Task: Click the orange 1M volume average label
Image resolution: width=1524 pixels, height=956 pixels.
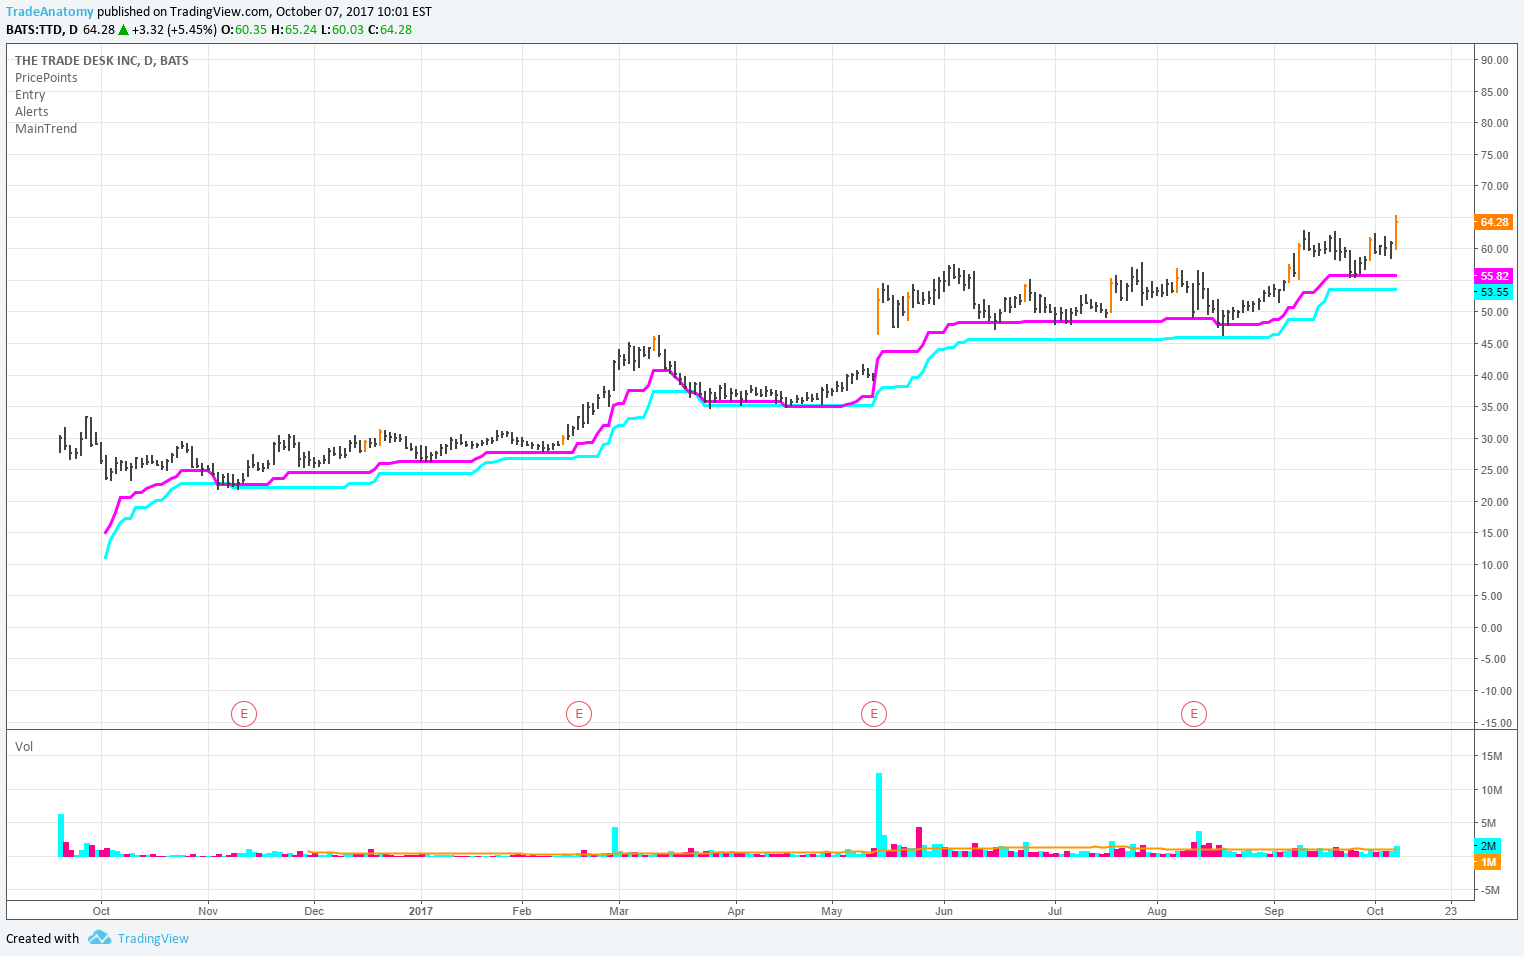Action: click(x=1488, y=862)
